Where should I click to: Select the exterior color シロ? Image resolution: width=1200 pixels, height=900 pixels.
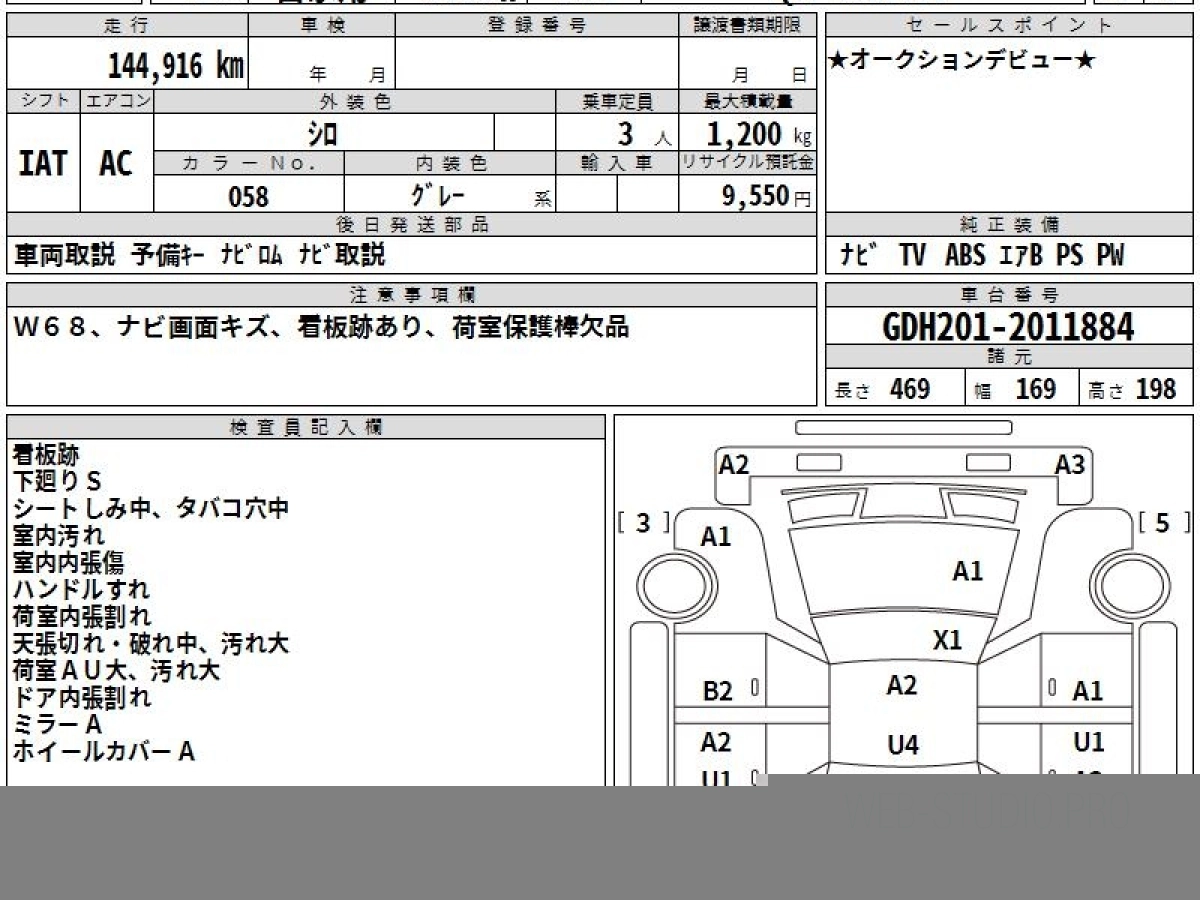(322, 133)
